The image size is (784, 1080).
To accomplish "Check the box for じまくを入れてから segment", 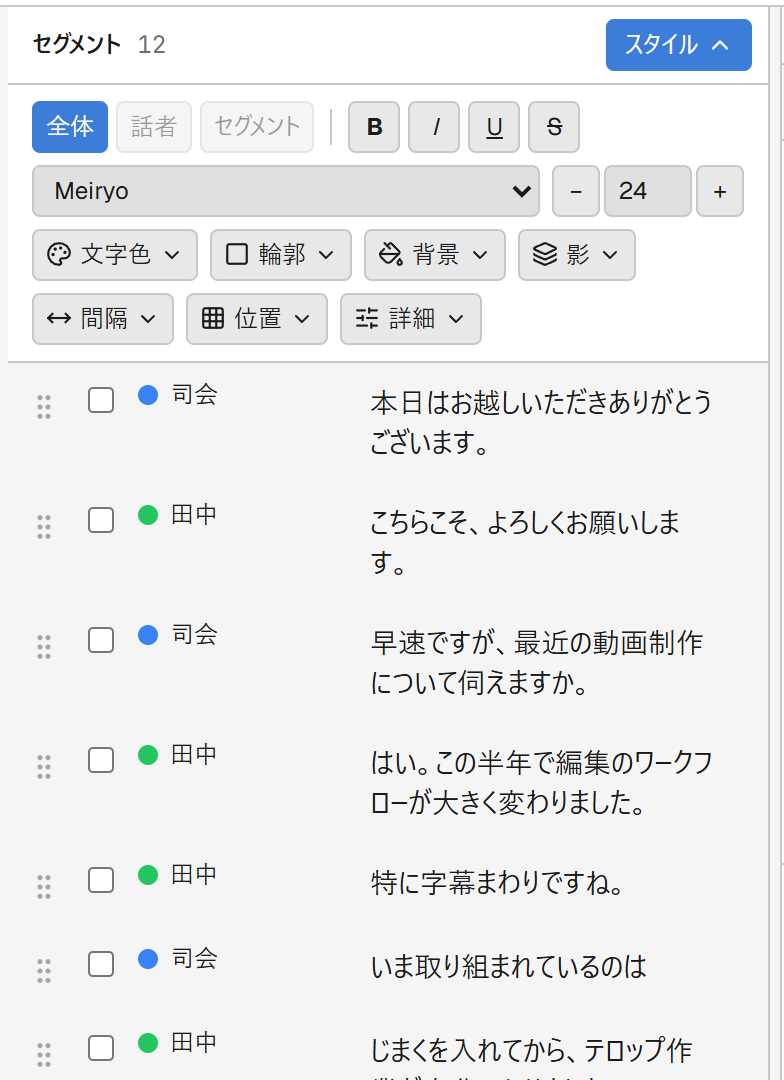I will coord(101,1048).
